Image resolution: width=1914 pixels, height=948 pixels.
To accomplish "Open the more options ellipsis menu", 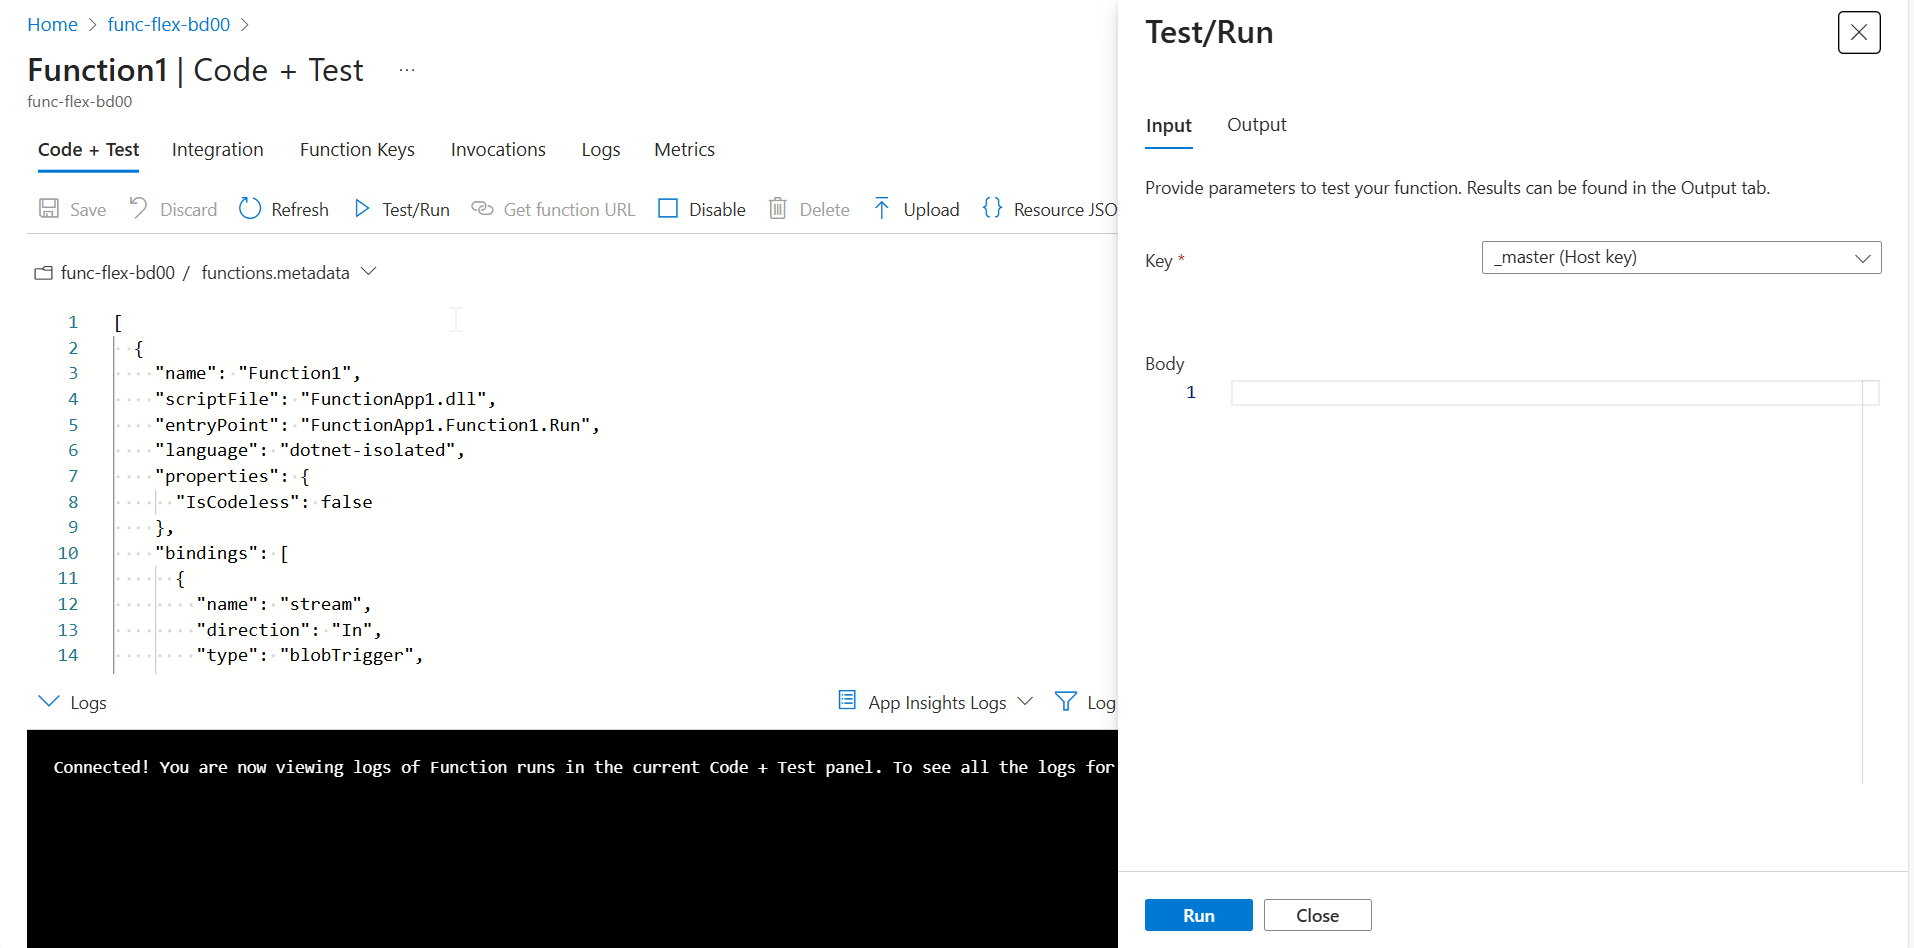I will 407,70.
